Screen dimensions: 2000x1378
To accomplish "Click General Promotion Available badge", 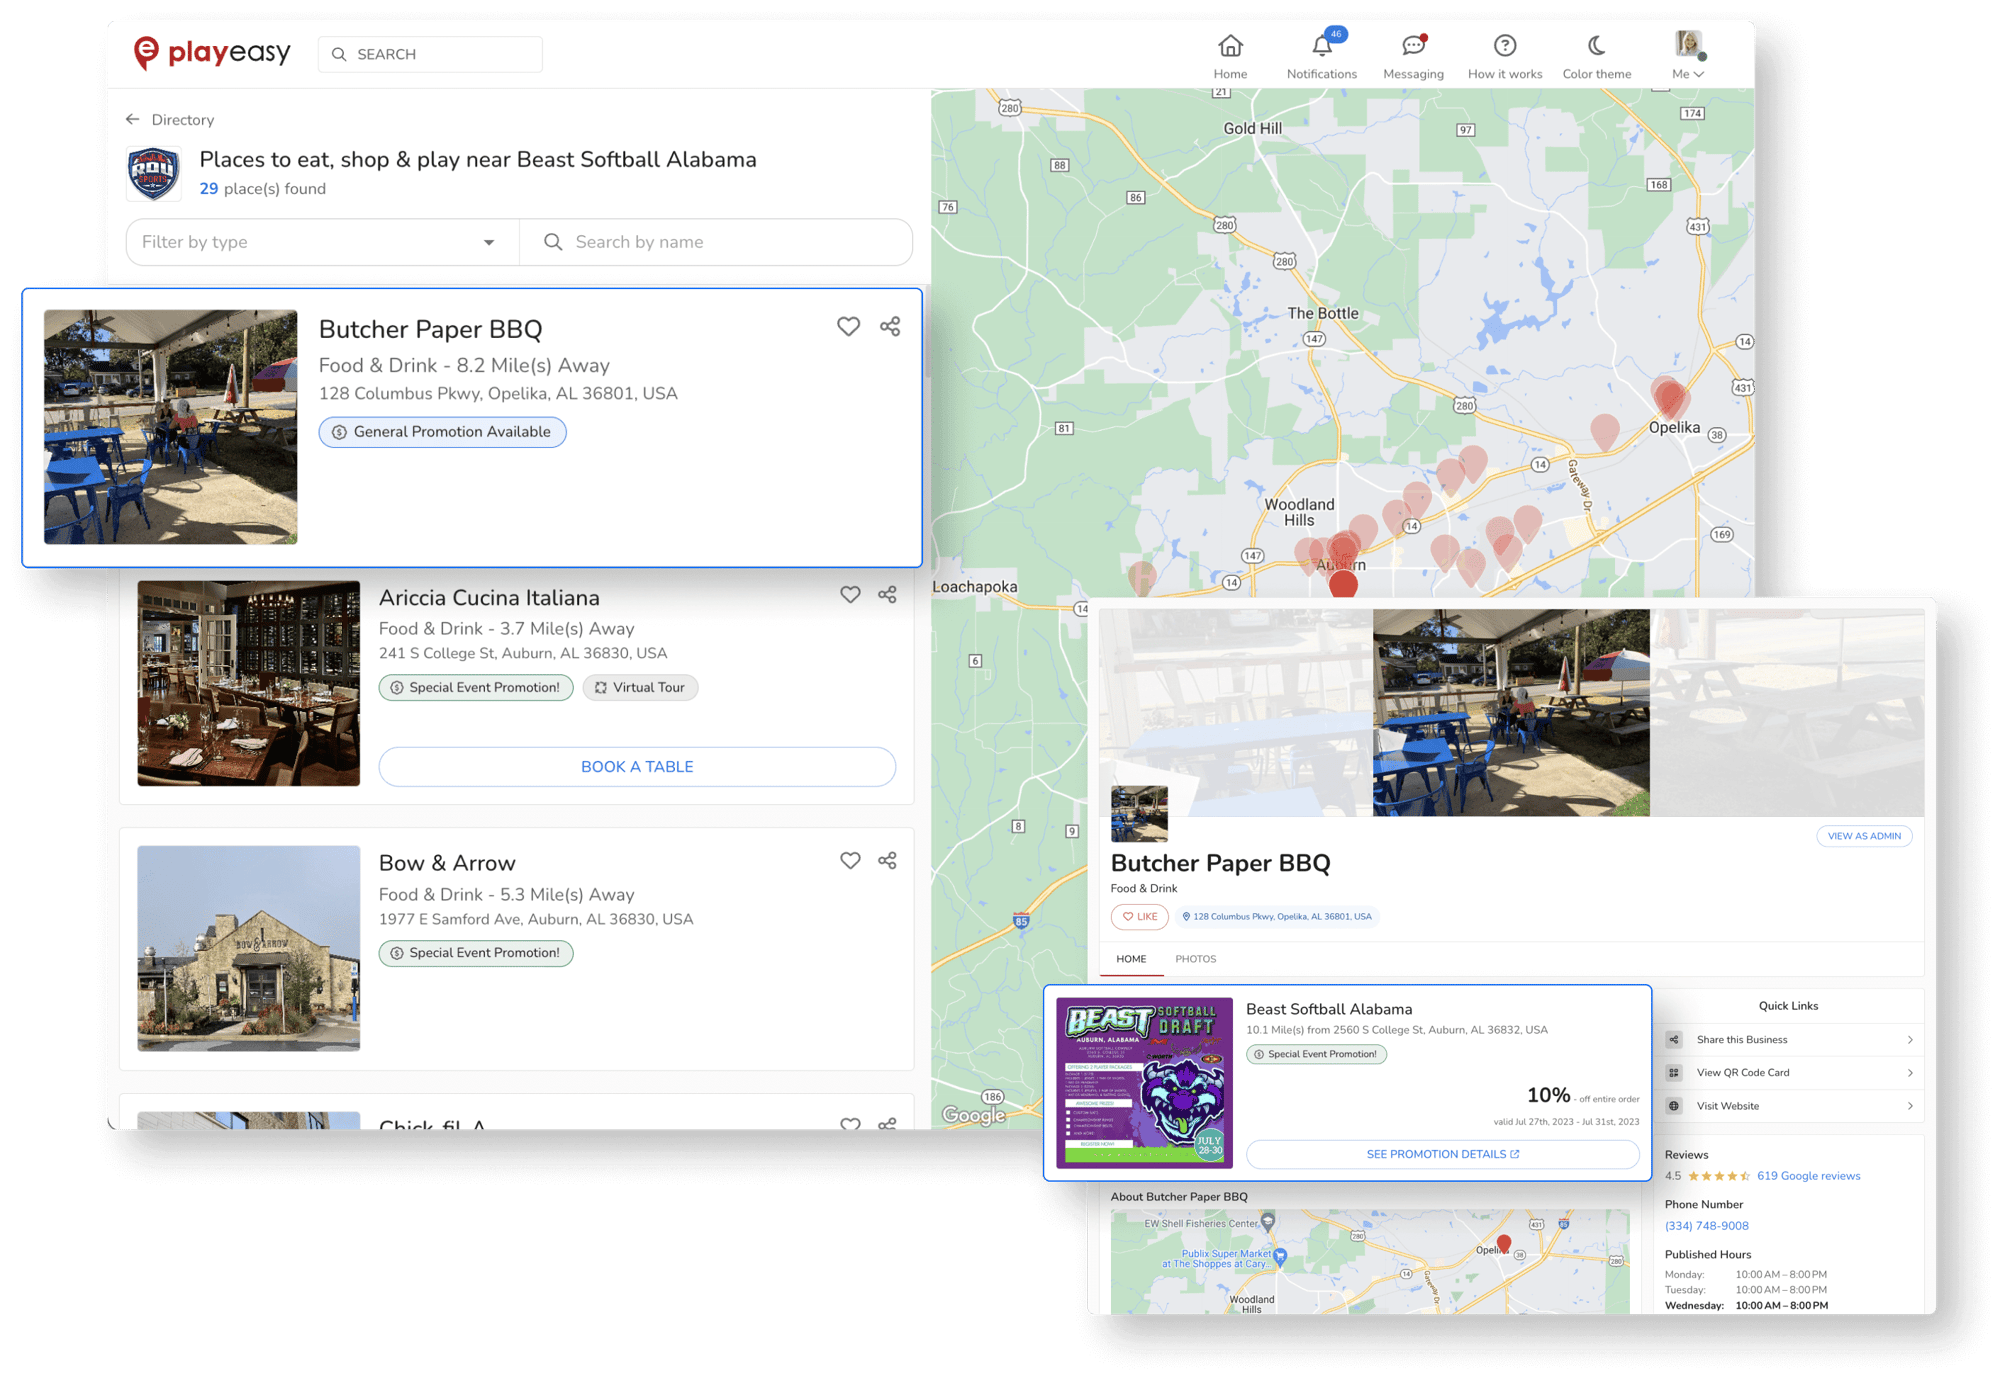I will (442, 432).
